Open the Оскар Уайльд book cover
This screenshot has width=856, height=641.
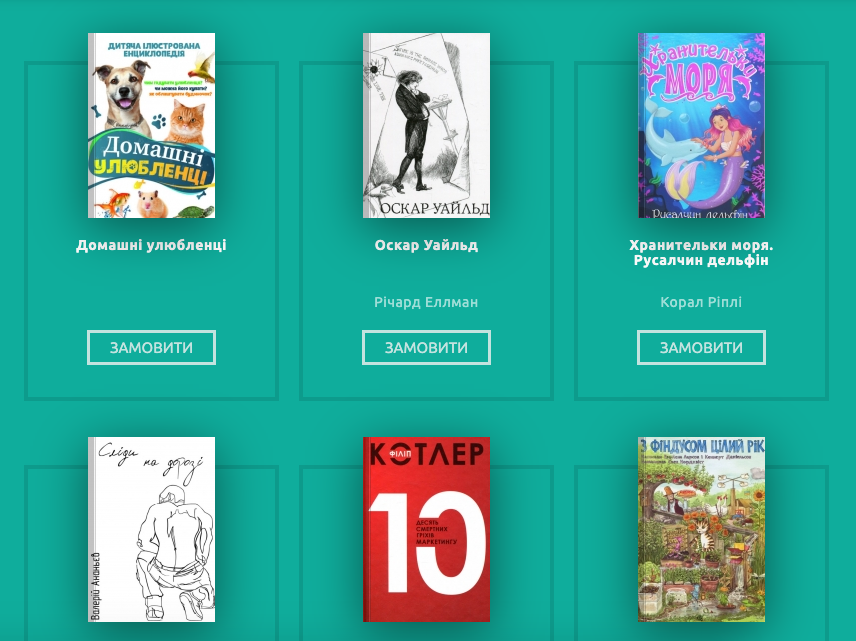click(x=426, y=126)
